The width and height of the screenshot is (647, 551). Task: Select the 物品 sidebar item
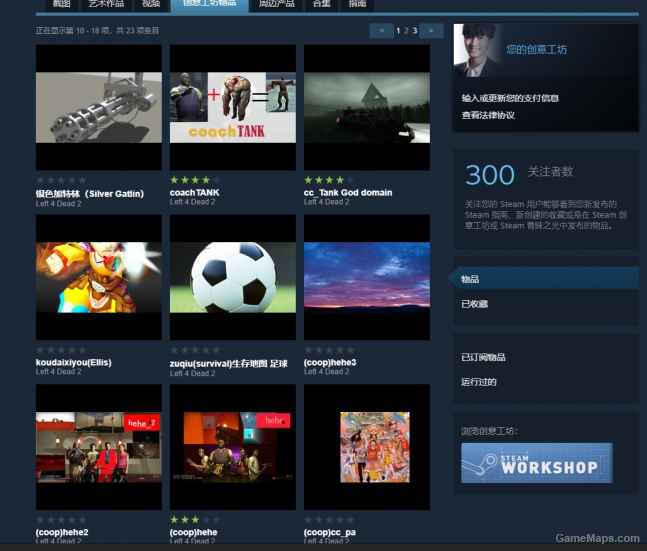click(544, 279)
